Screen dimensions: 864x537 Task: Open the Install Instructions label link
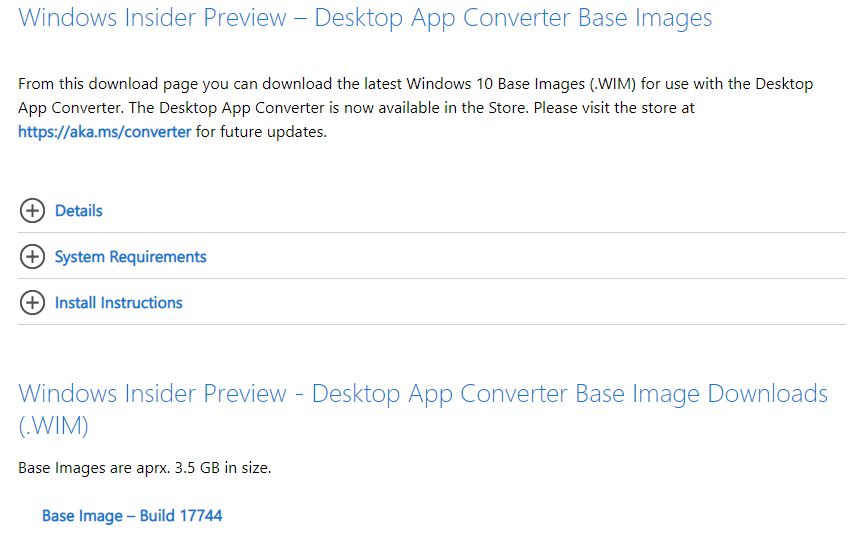click(118, 302)
